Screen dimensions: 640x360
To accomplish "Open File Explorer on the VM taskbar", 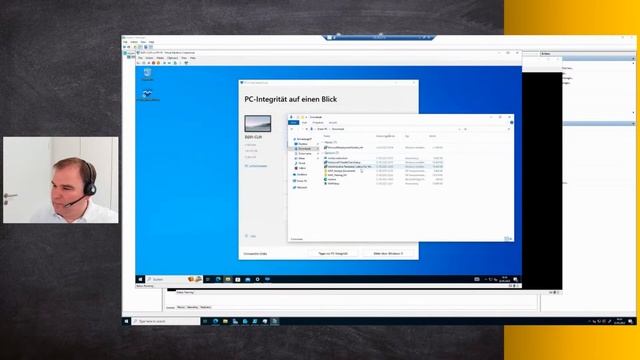I will 228,279.
